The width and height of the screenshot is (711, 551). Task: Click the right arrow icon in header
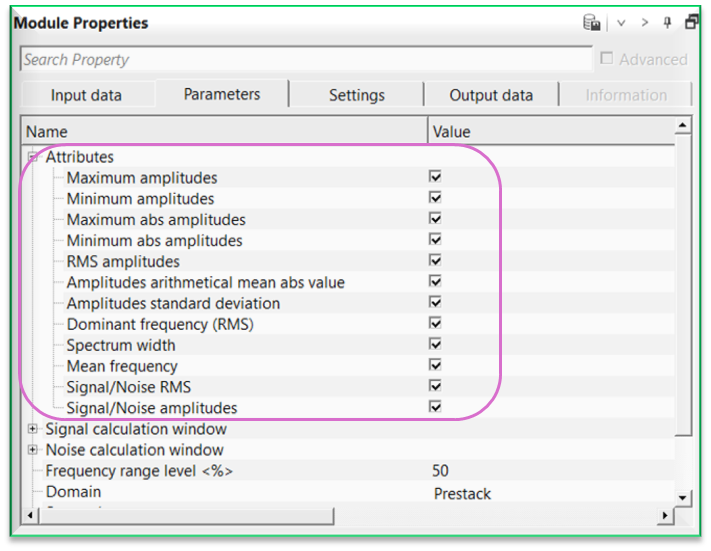click(645, 23)
